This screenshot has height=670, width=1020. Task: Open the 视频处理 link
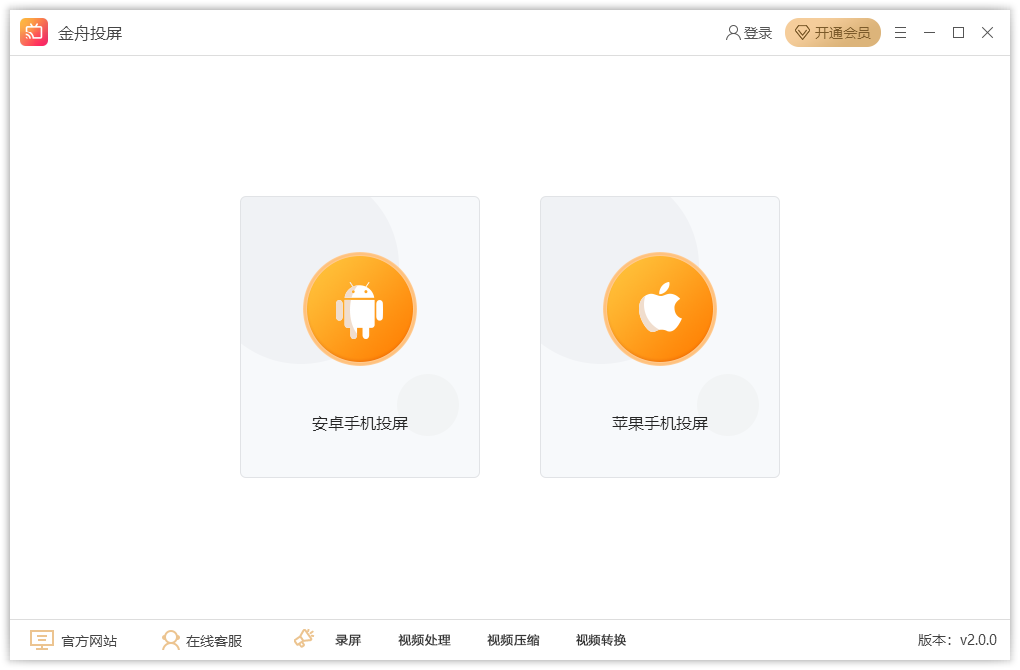point(424,640)
